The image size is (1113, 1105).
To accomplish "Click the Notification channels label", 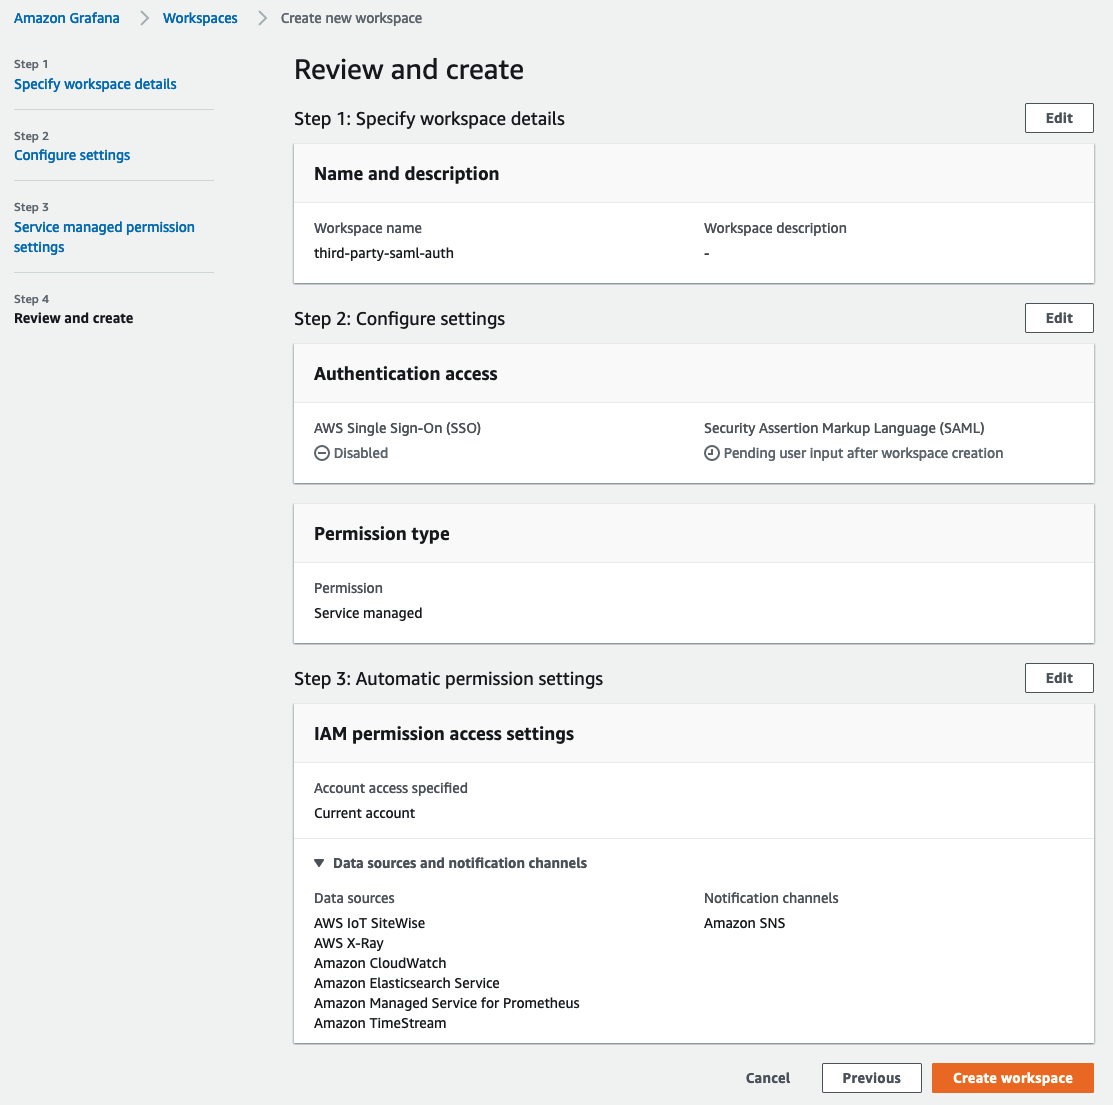I will coord(771,898).
